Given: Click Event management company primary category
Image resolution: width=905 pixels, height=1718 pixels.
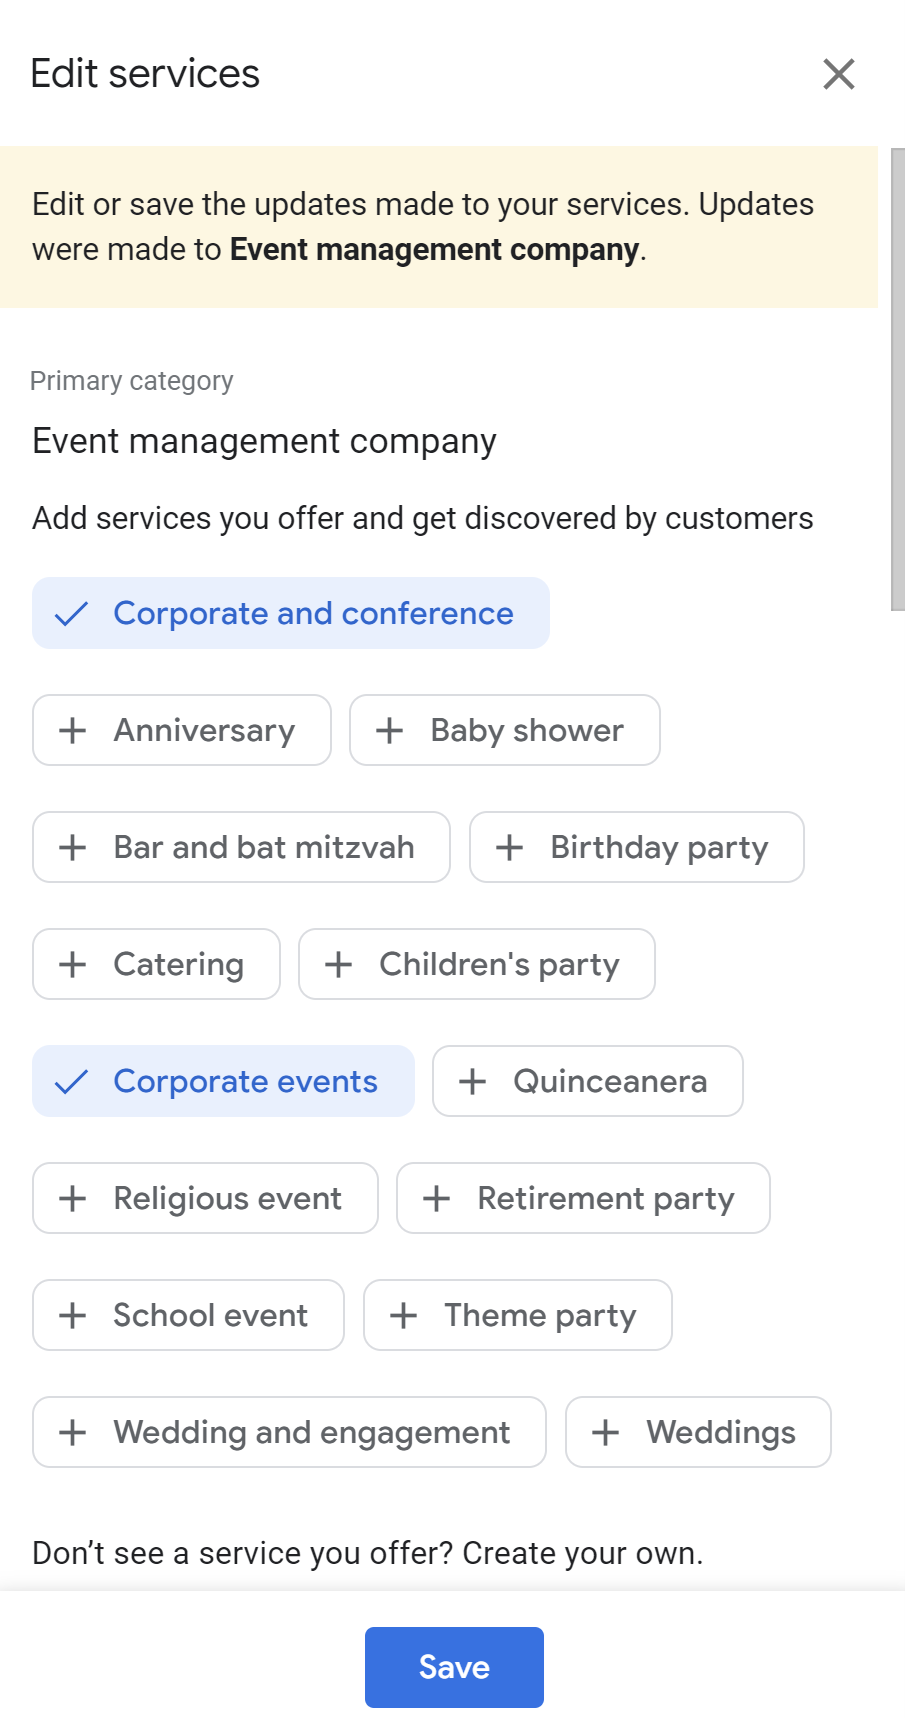Looking at the screenshot, I should (264, 441).
